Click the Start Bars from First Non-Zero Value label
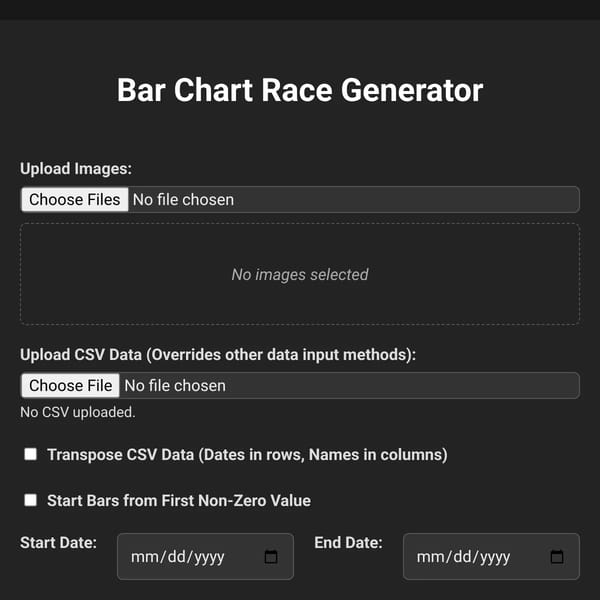This screenshot has width=600, height=600. click(x=179, y=501)
